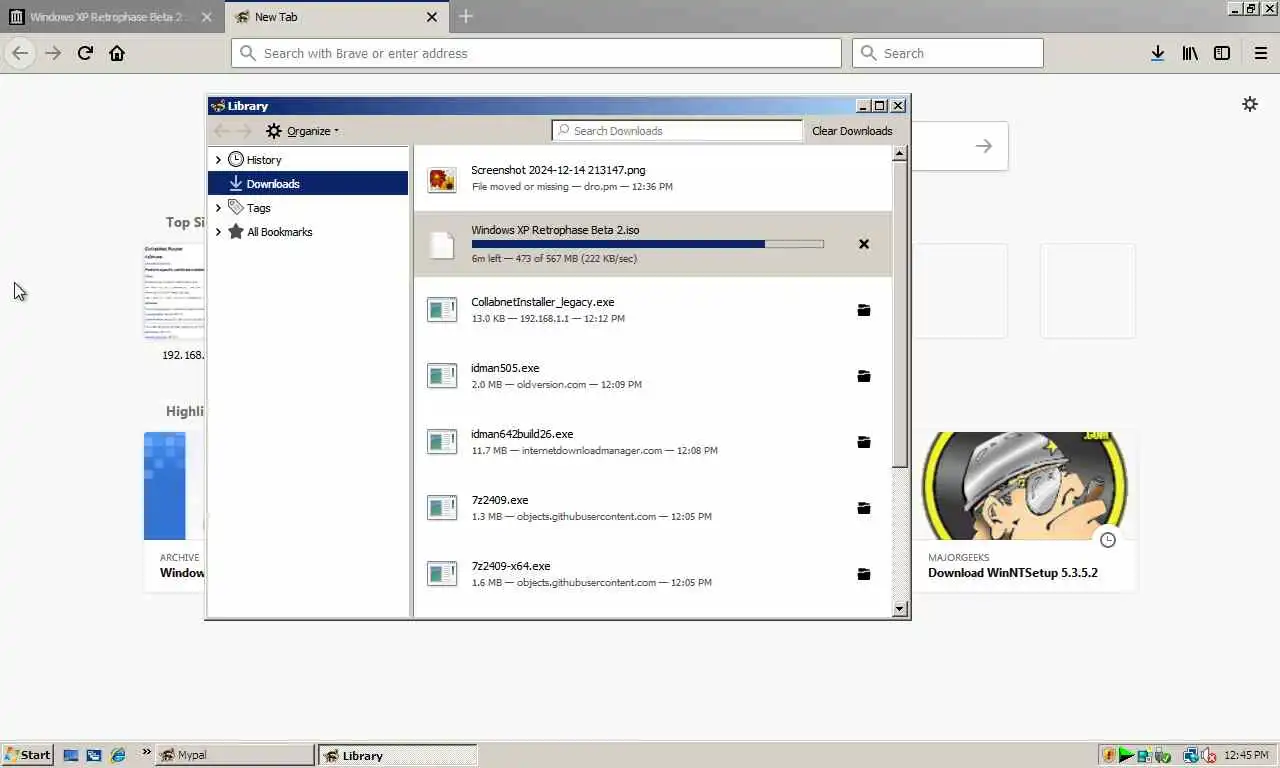Image resolution: width=1280 pixels, height=768 pixels.
Task: Open the Organize dropdown in Library
Action: point(303,131)
